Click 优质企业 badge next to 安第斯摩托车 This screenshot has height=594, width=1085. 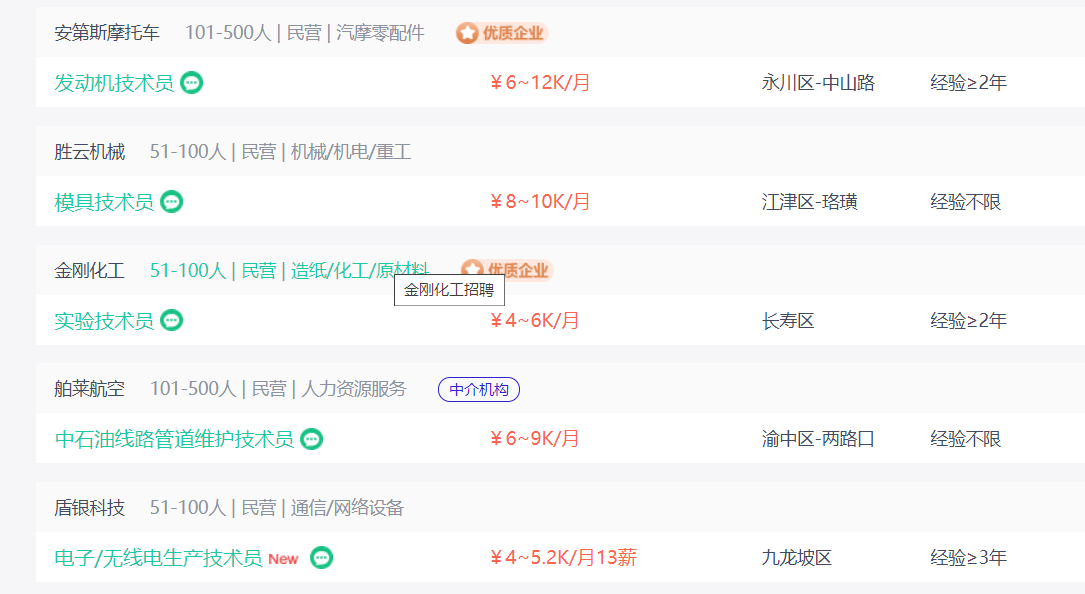pyautogui.click(x=501, y=33)
